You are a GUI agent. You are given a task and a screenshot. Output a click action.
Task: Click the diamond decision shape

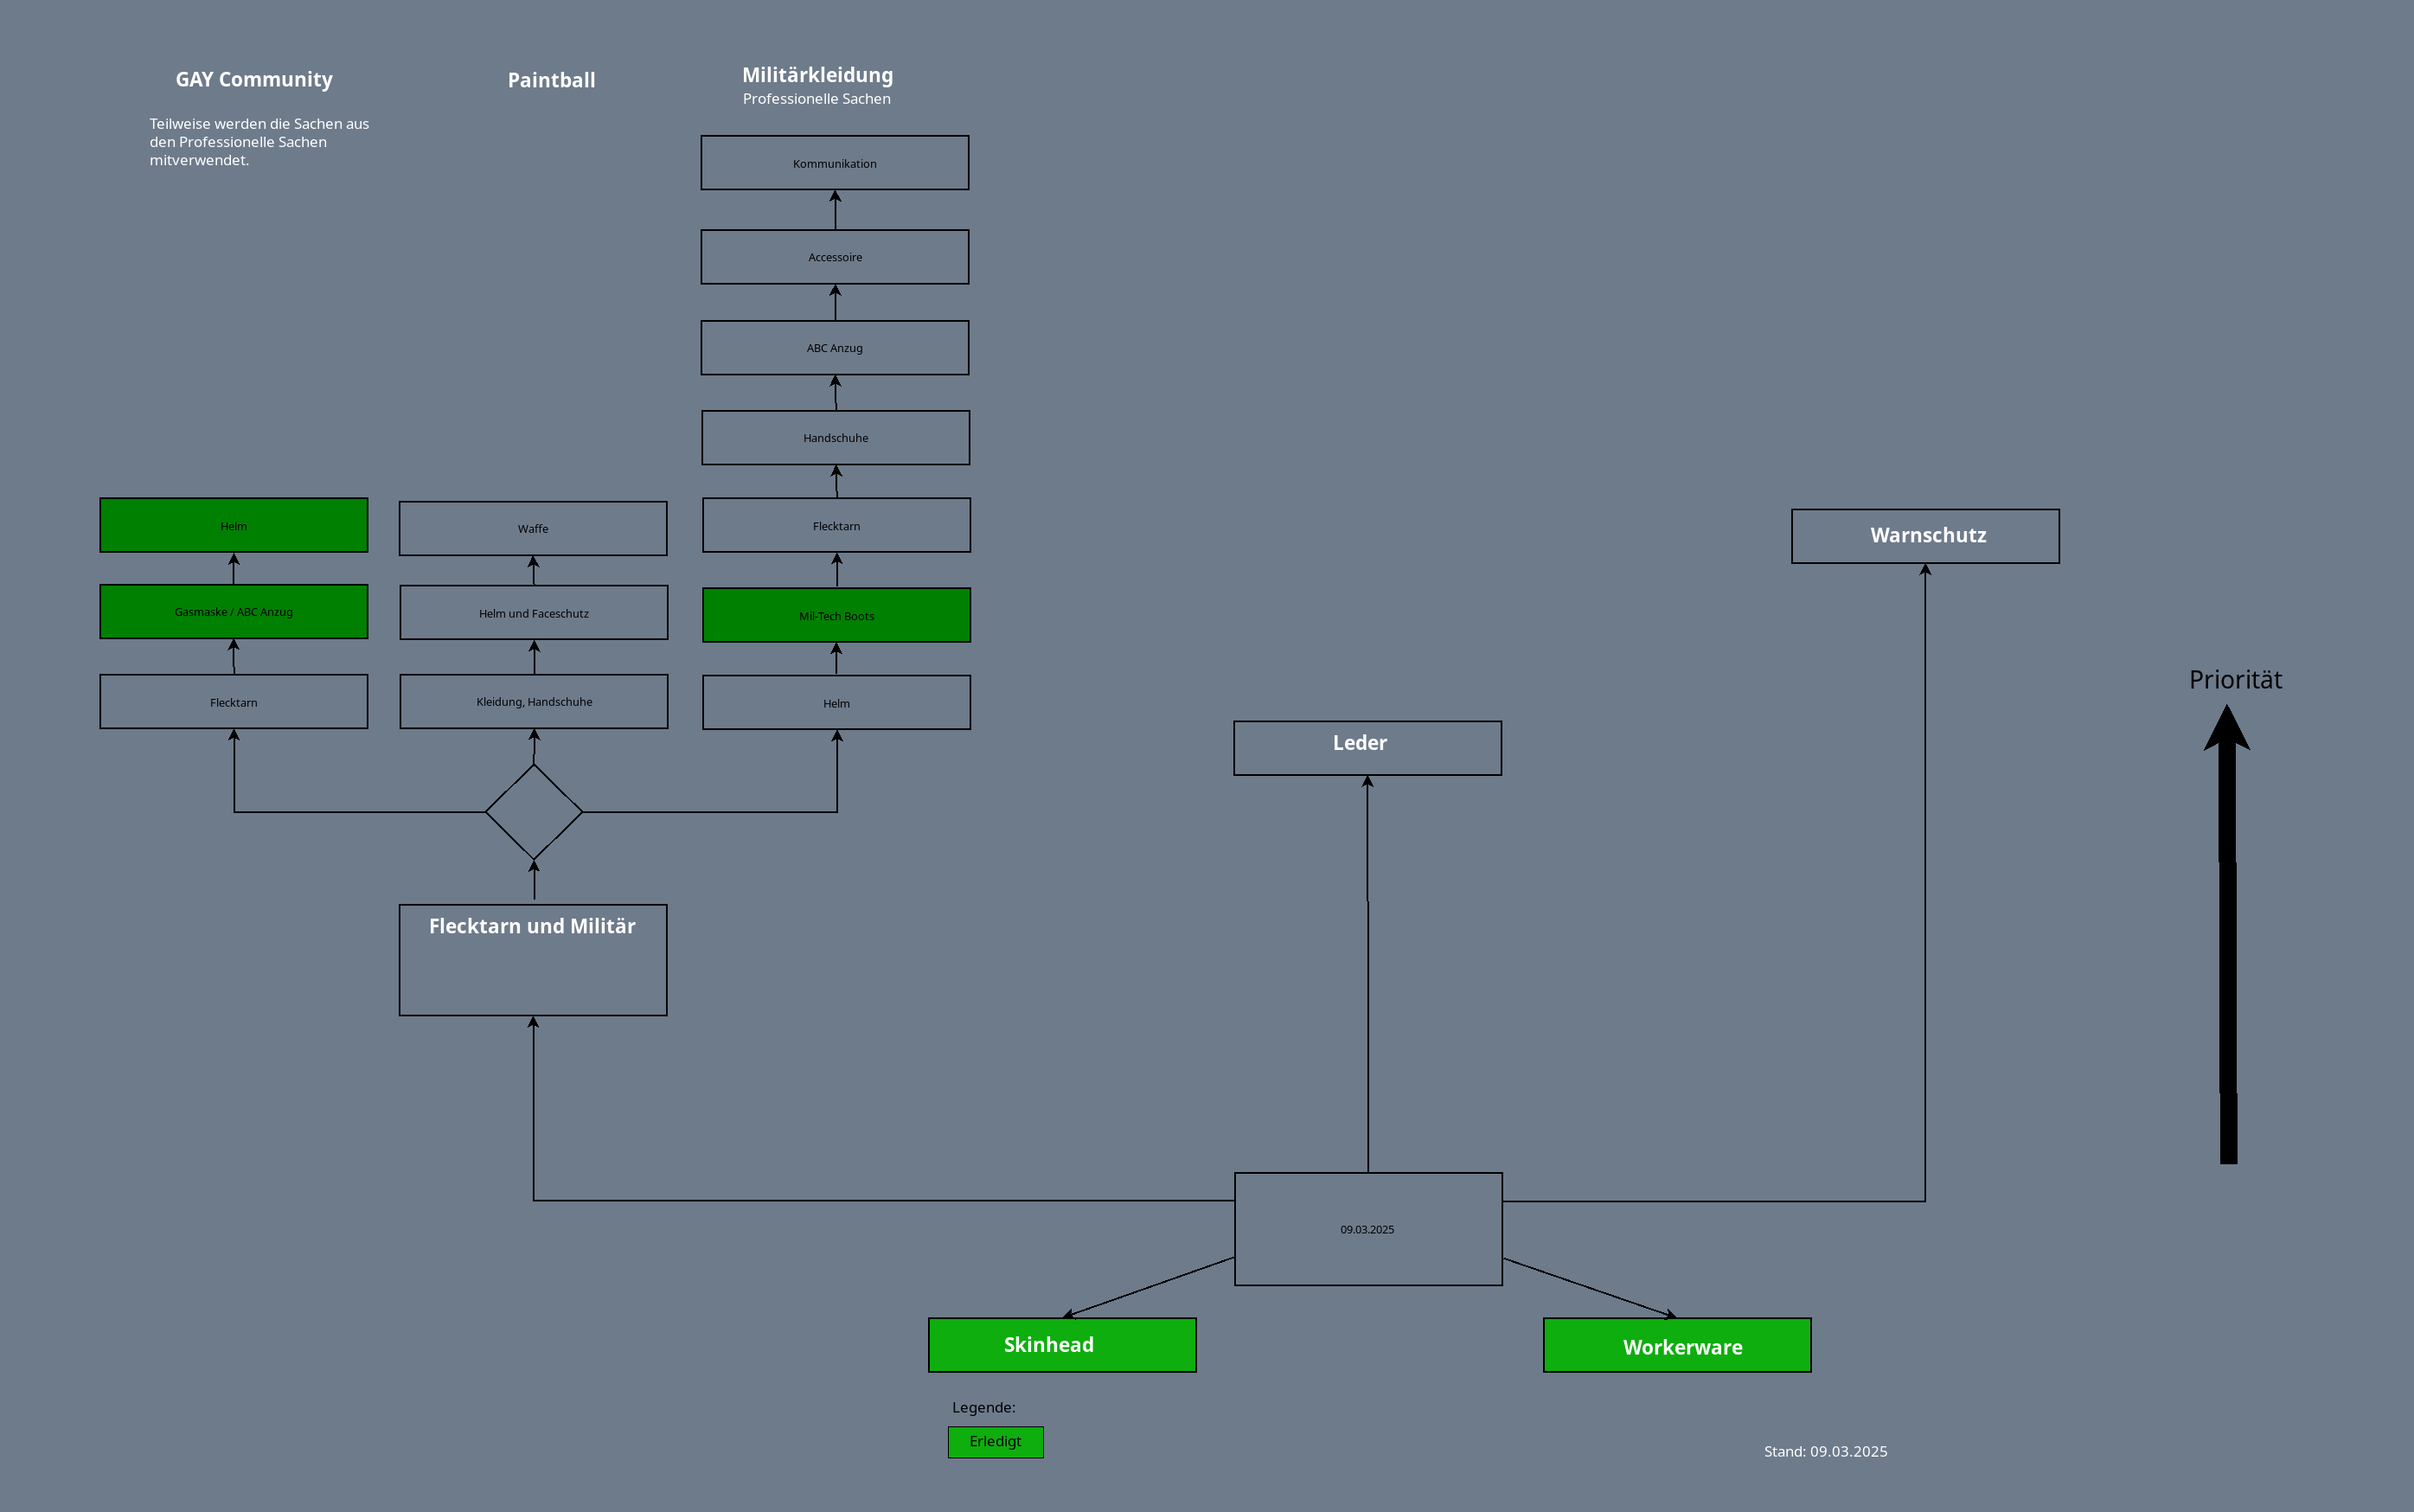533,812
